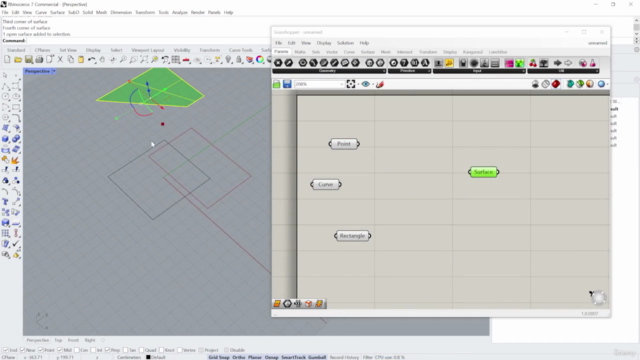The height and width of the screenshot is (360, 640).
Task: Switch to the Top viewport tab
Action: [x=58, y=340]
